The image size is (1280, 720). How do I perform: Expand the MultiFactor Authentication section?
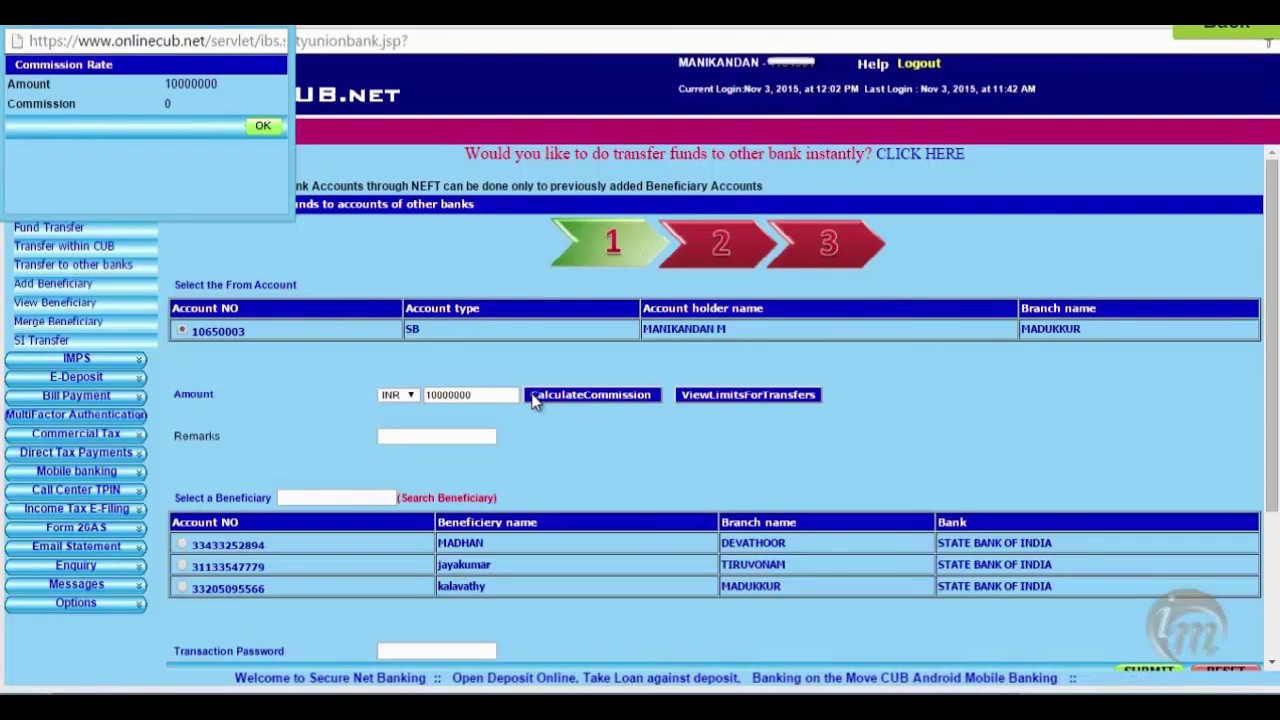pos(76,415)
